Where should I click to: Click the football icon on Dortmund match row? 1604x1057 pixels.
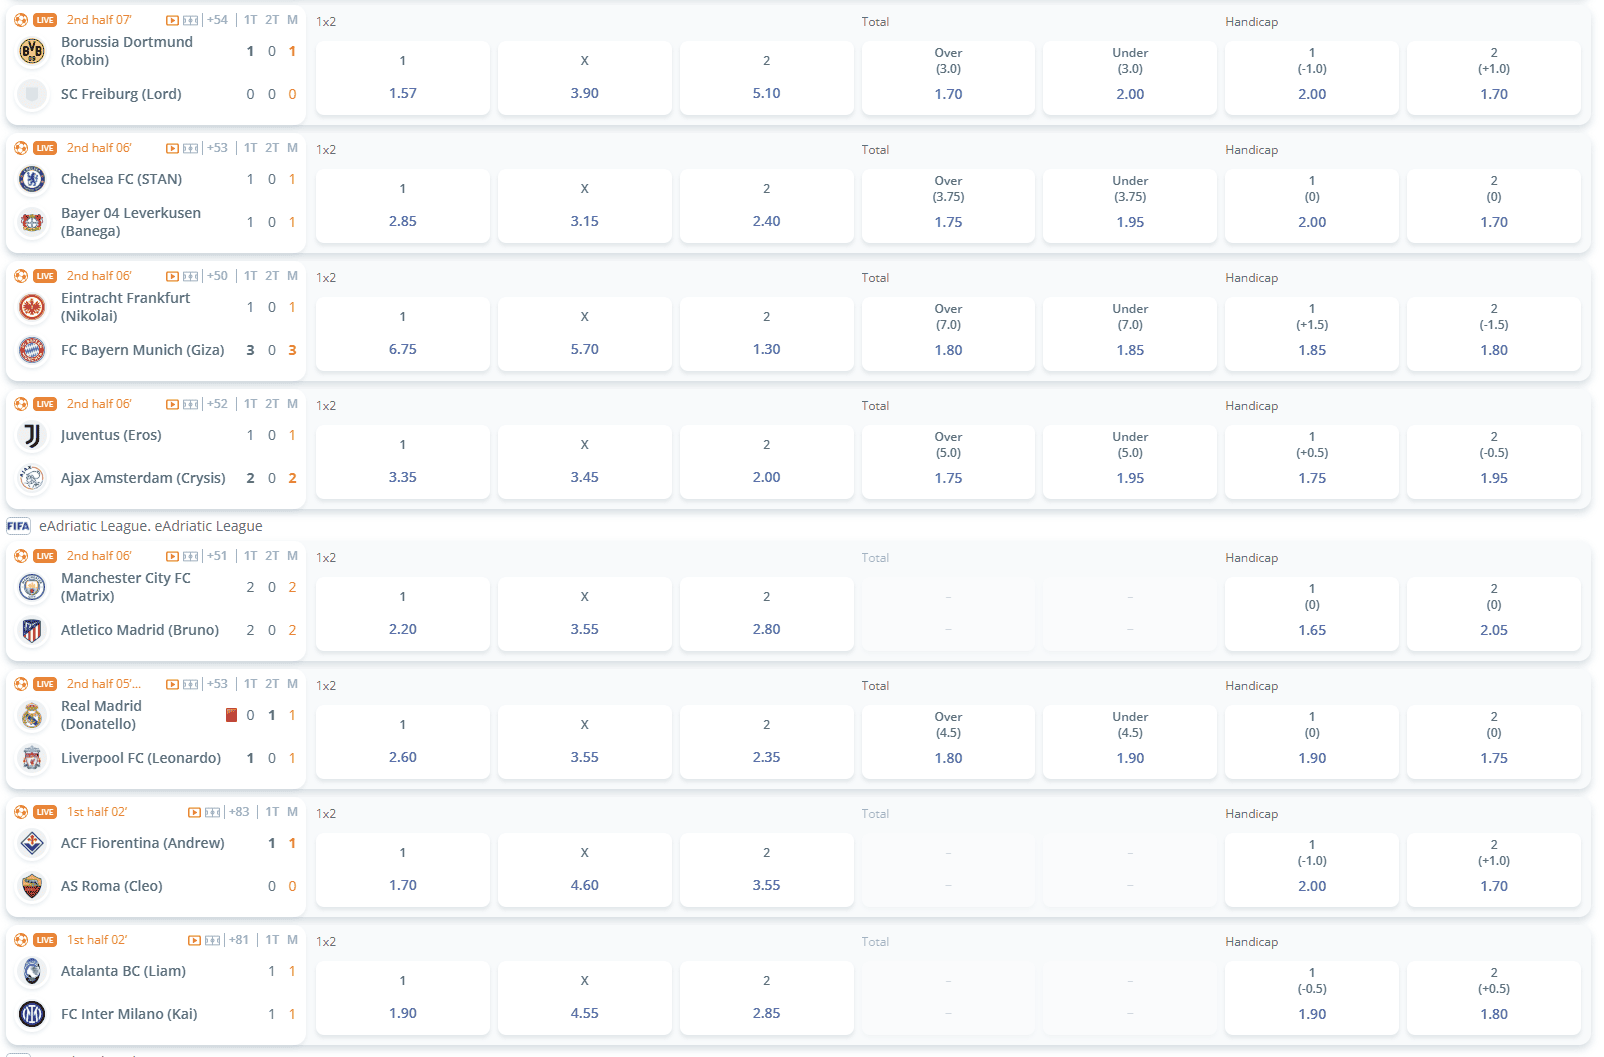coord(21,20)
